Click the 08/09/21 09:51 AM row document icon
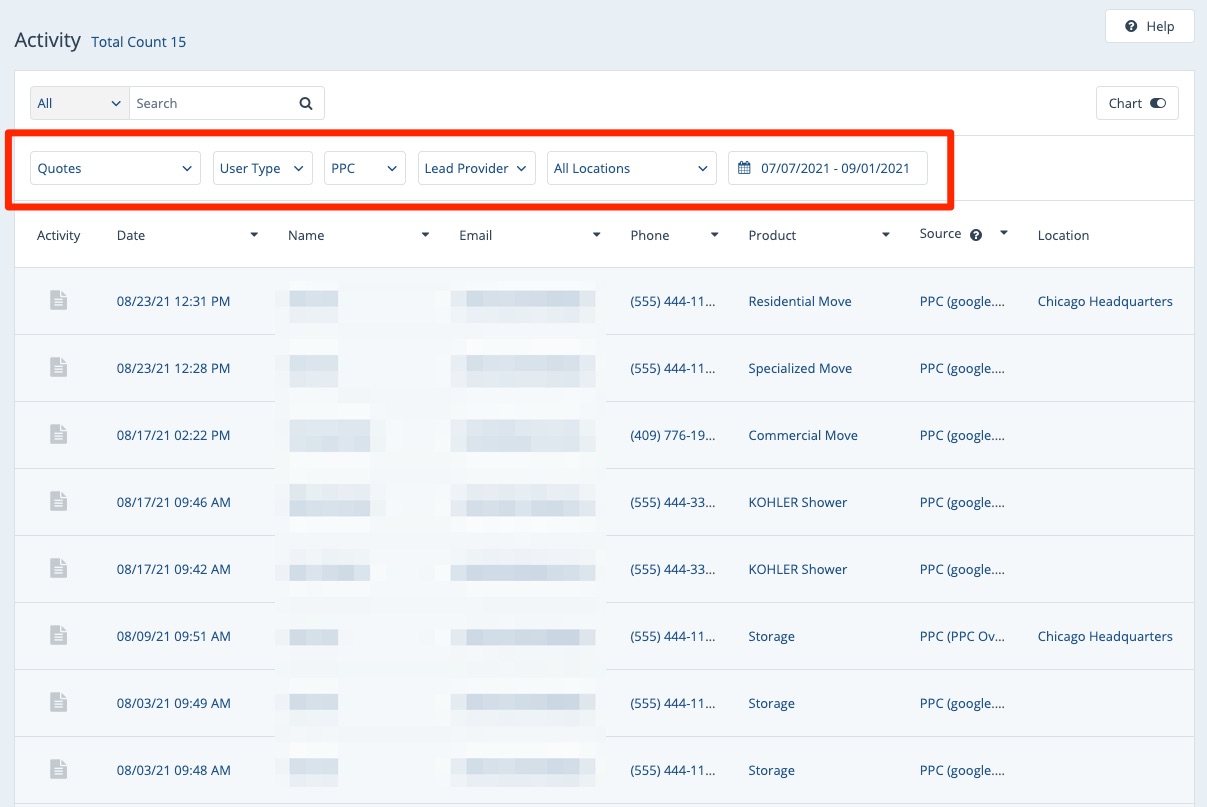Screen dimensions: 1207x807 point(59,635)
